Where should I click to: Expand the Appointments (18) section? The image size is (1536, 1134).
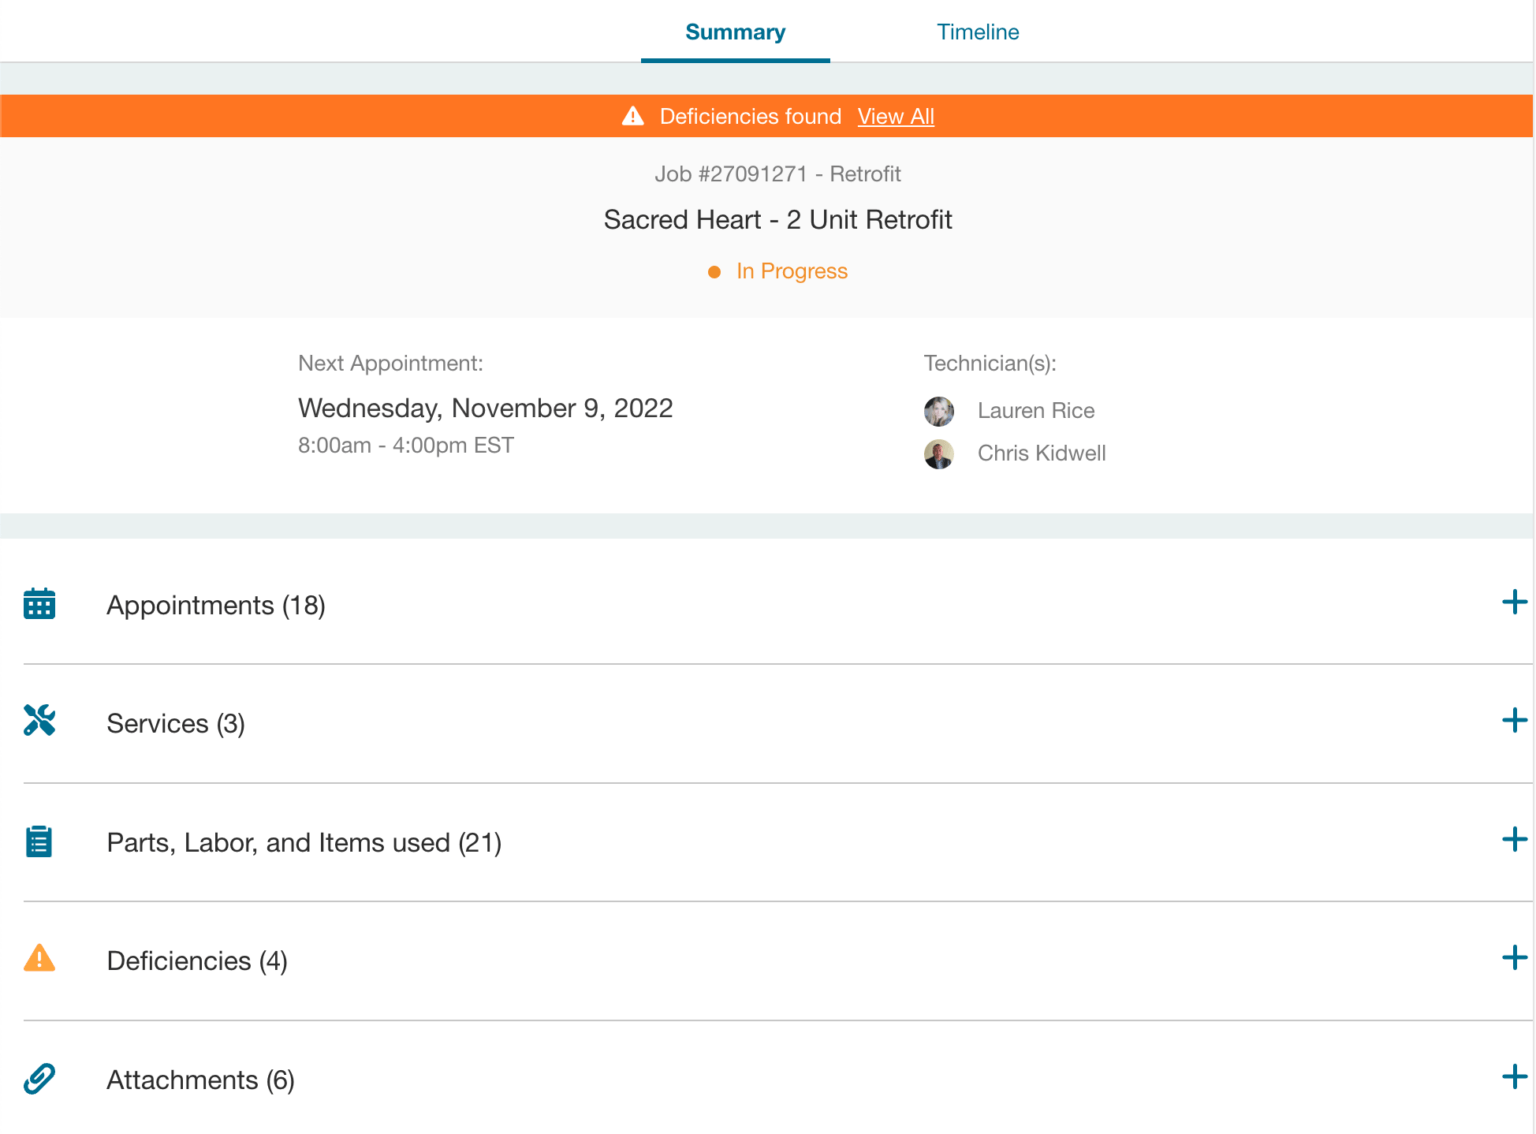tap(1515, 602)
